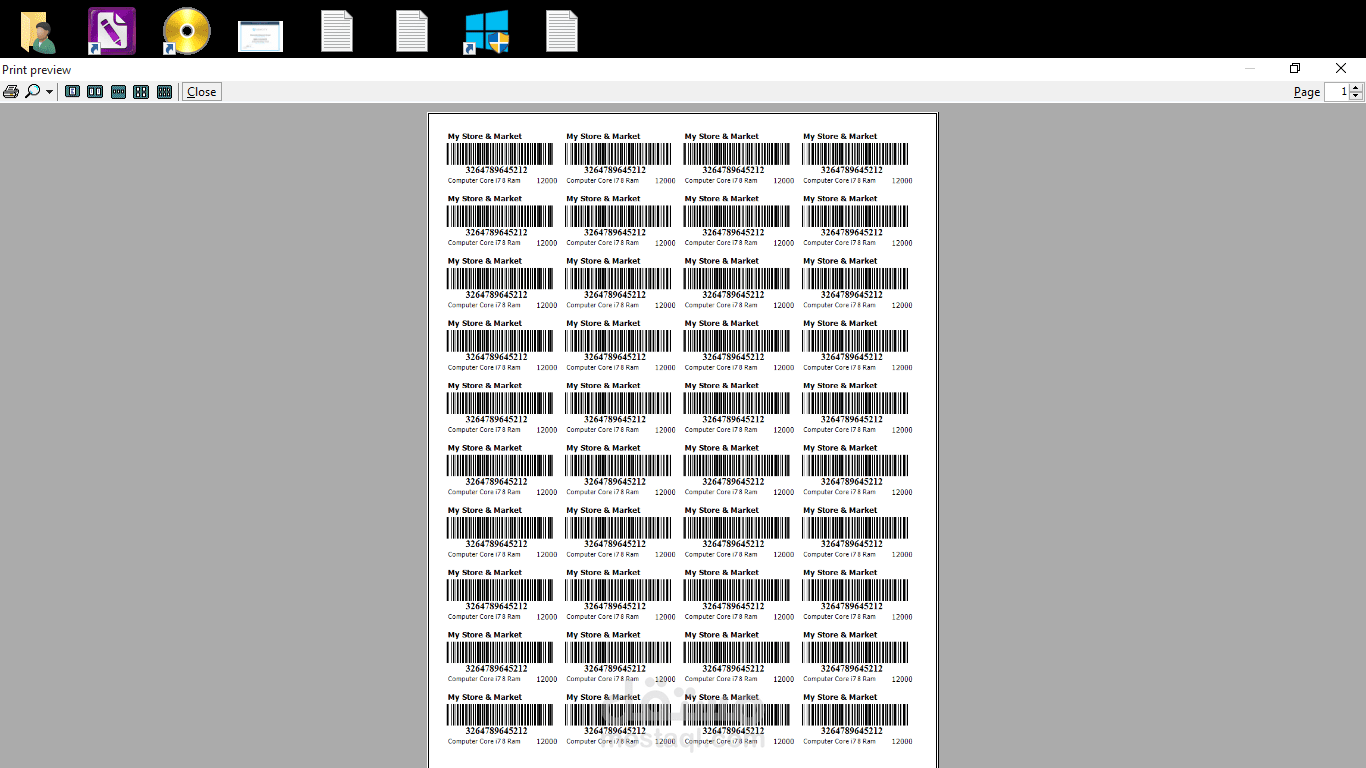
Task: Click the previewed barcode label sheet page
Action: pyautogui.click(x=683, y=440)
